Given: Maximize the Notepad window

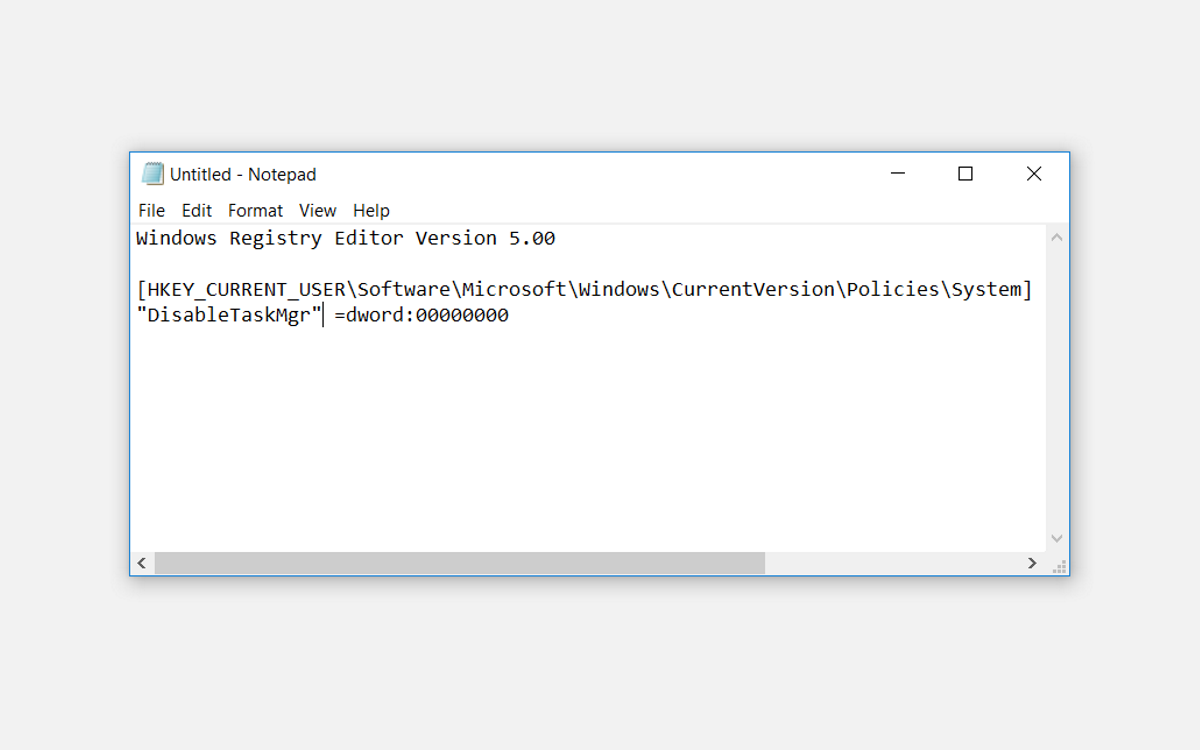Looking at the screenshot, I should (965, 174).
